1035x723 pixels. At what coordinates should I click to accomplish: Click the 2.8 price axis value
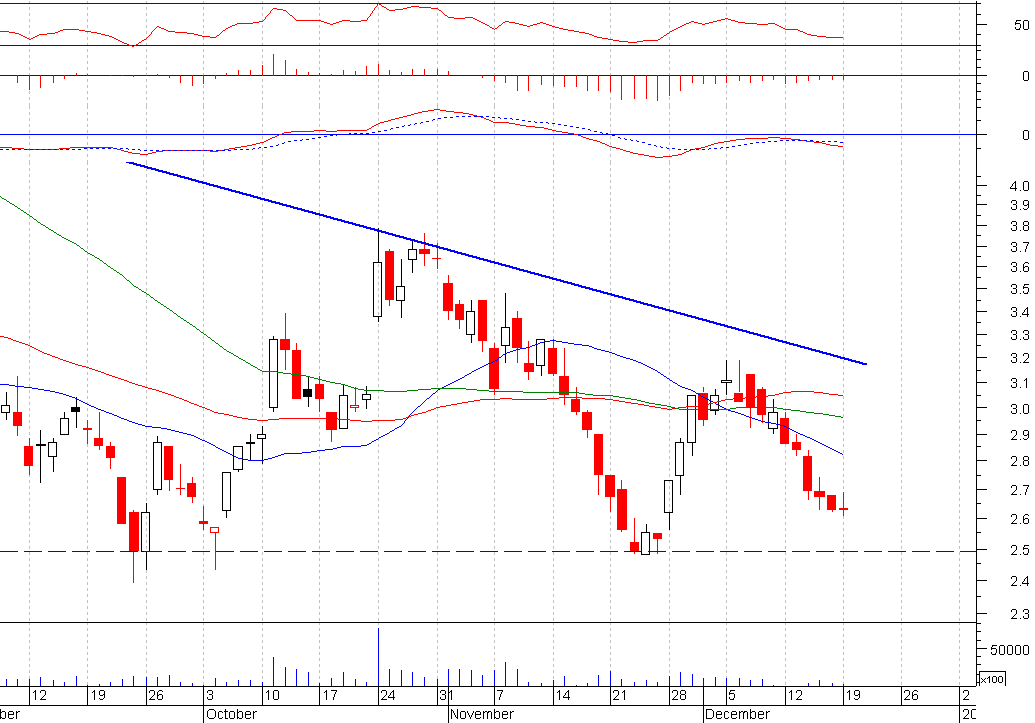[x=1020, y=462]
